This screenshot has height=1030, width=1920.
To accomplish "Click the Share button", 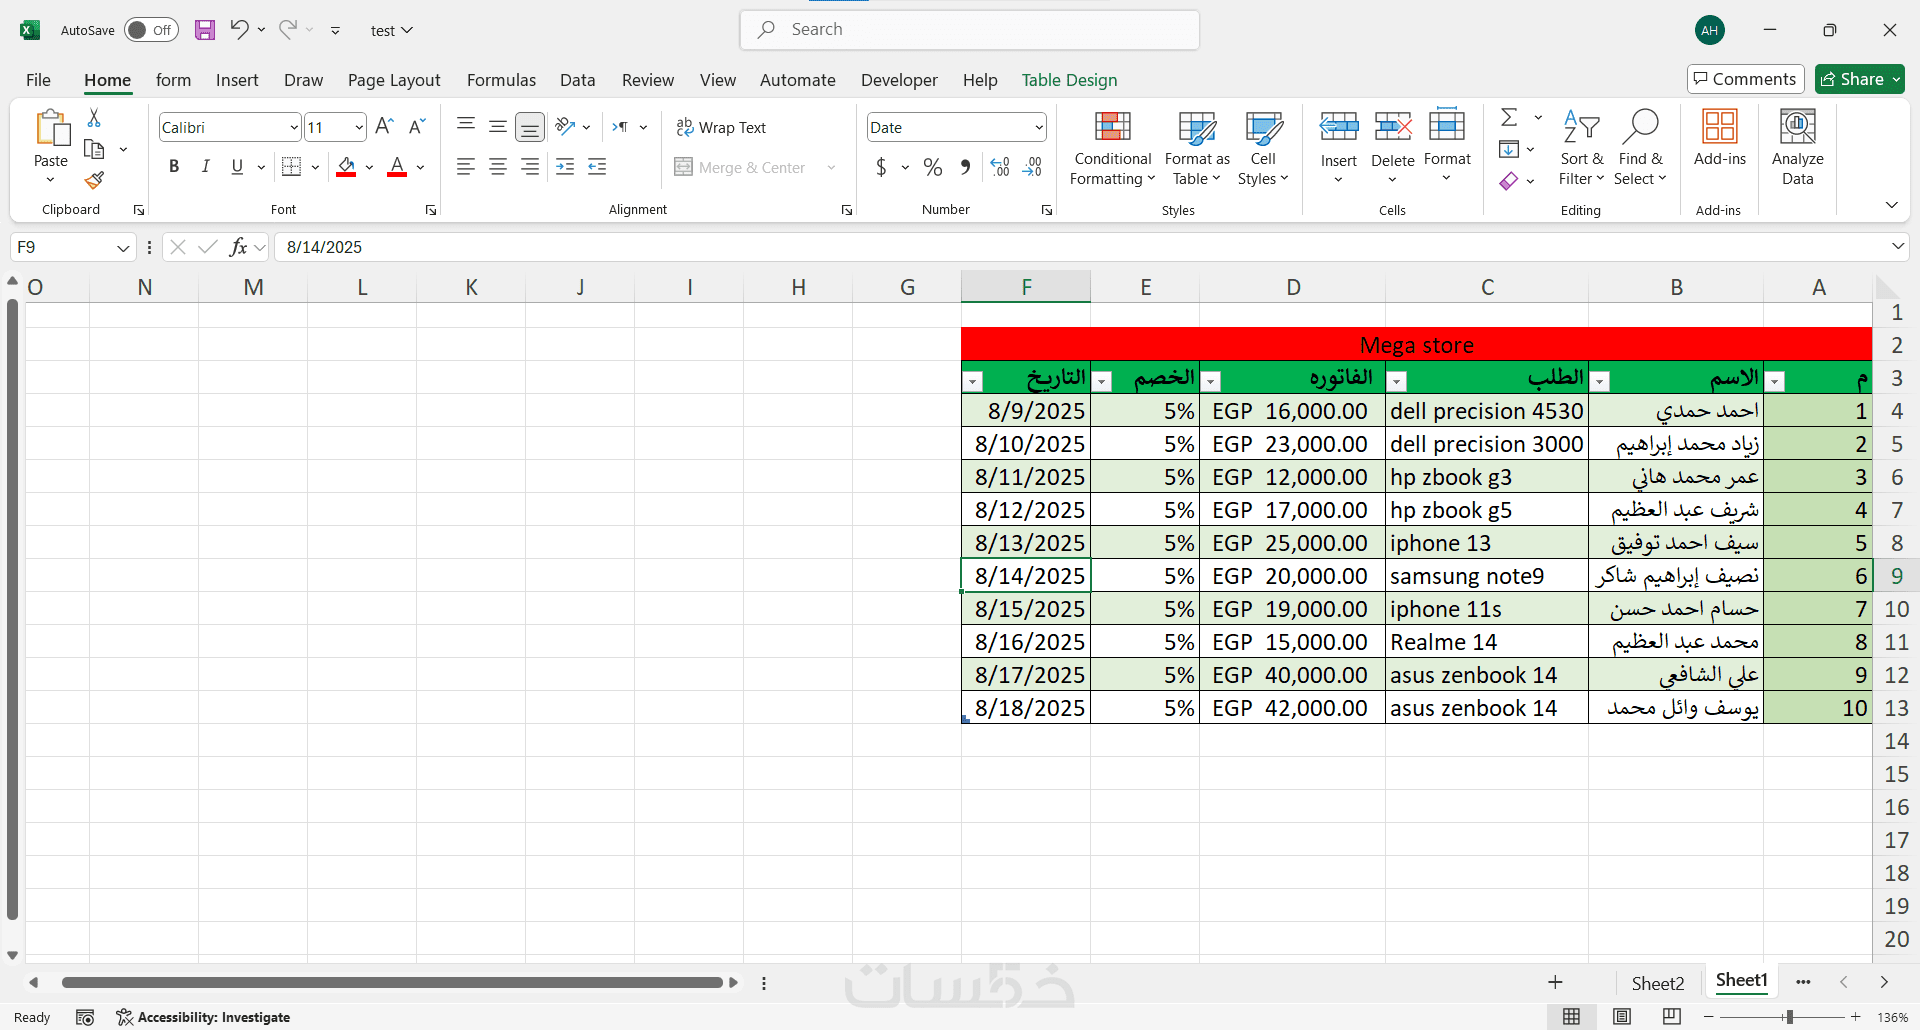I will (x=1860, y=79).
